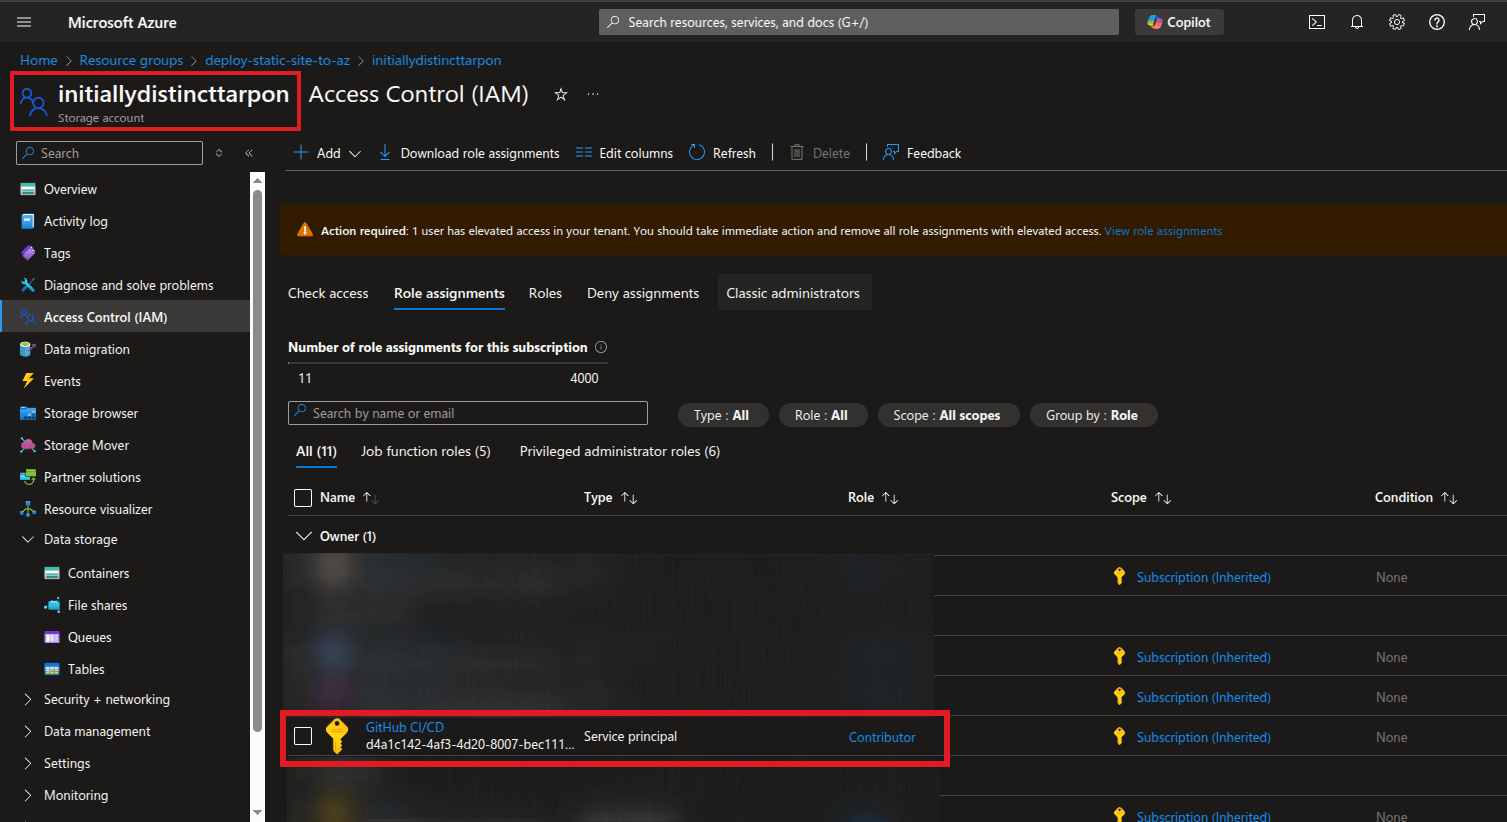The width and height of the screenshot is (1507, 822).
Task: Click the Copilot button
Action: click(1179, 22)
